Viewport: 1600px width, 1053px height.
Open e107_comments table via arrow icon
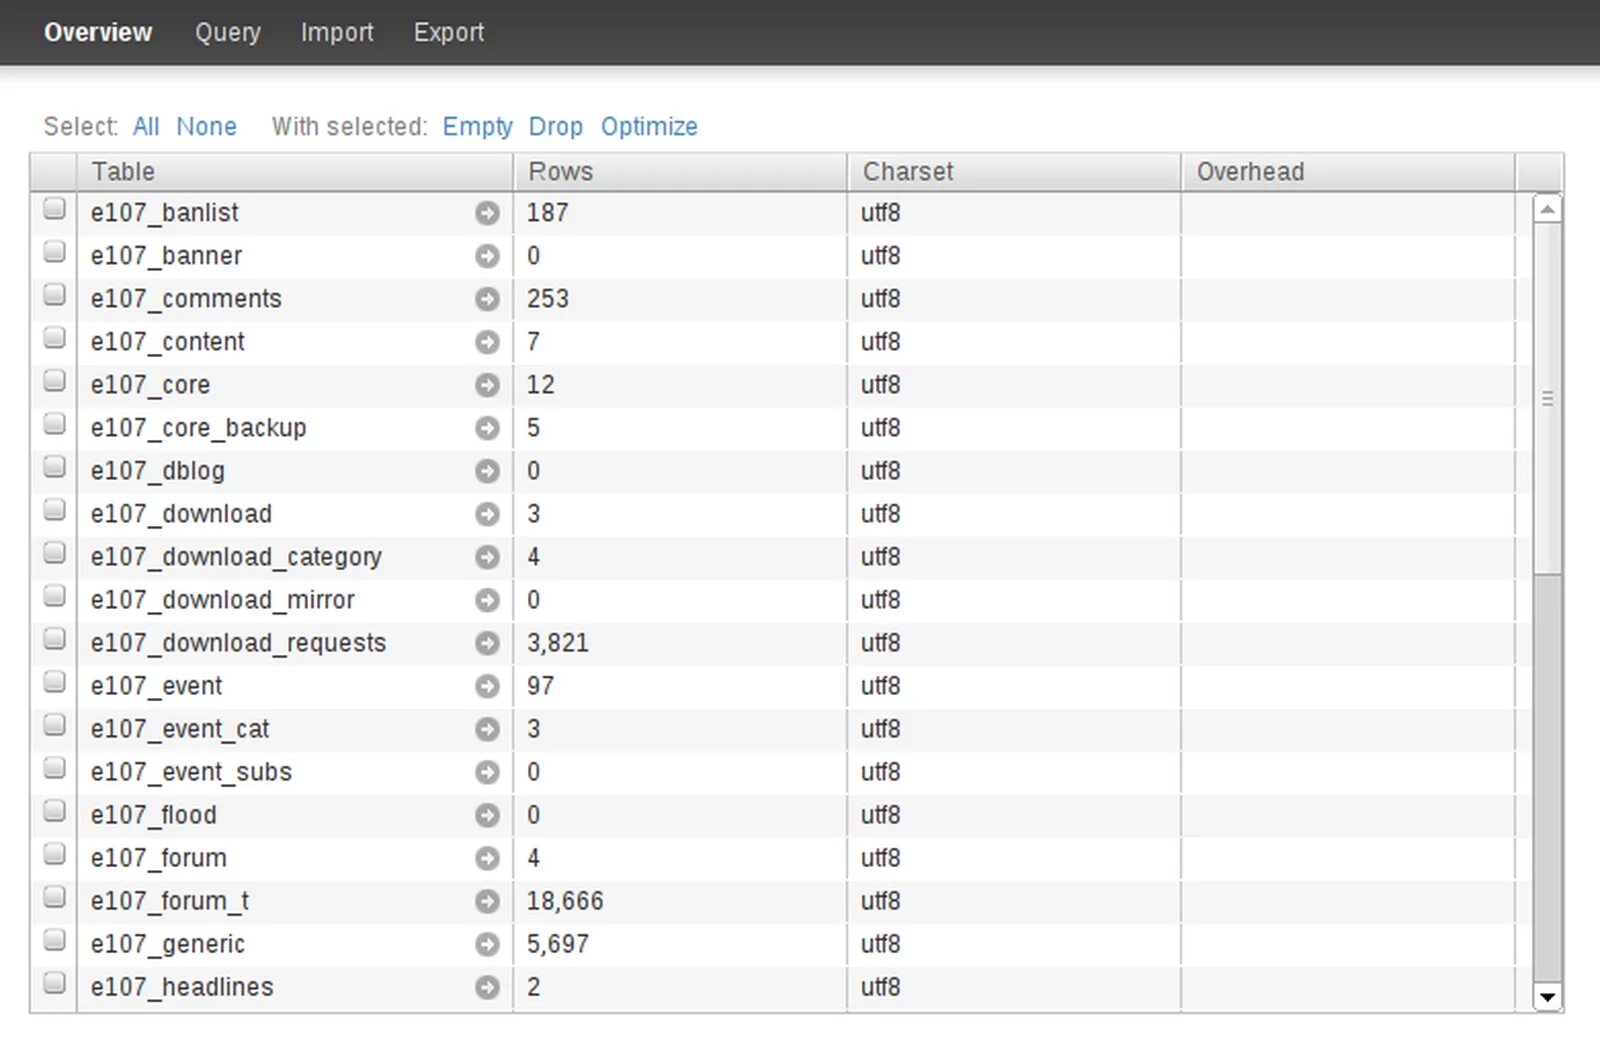(487, 299)
